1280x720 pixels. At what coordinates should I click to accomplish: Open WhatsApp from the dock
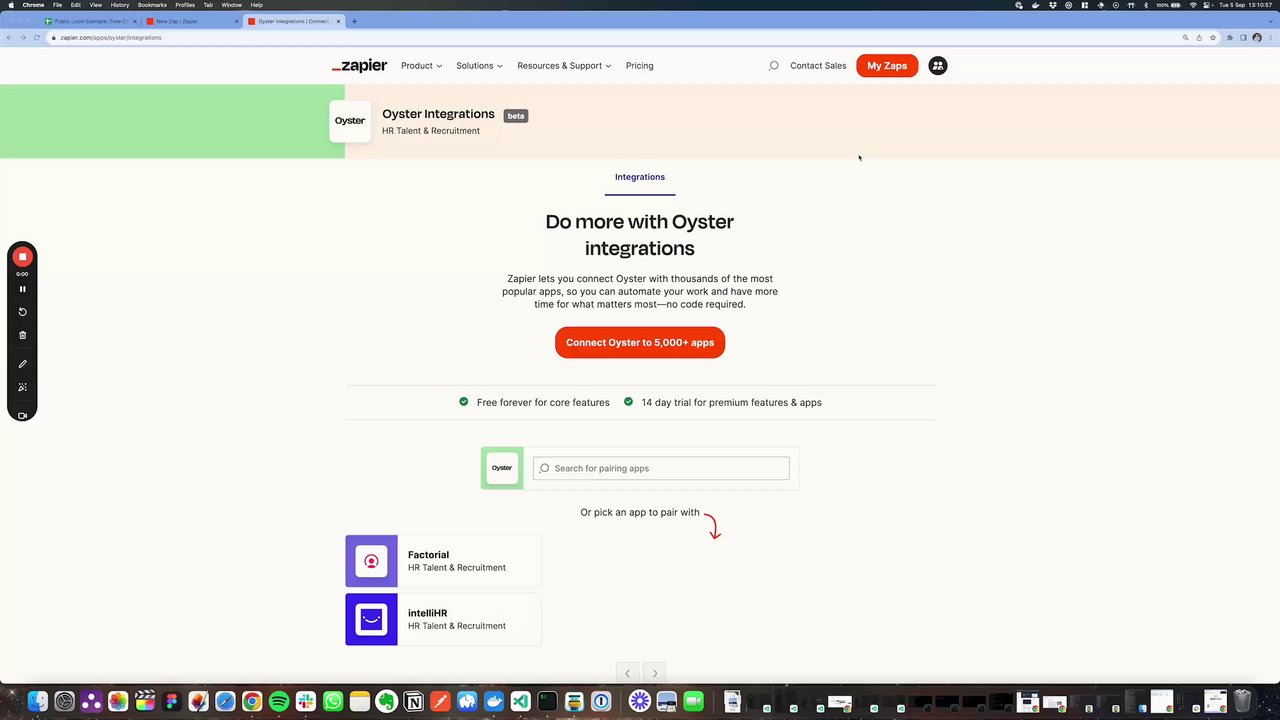point(333,702)
